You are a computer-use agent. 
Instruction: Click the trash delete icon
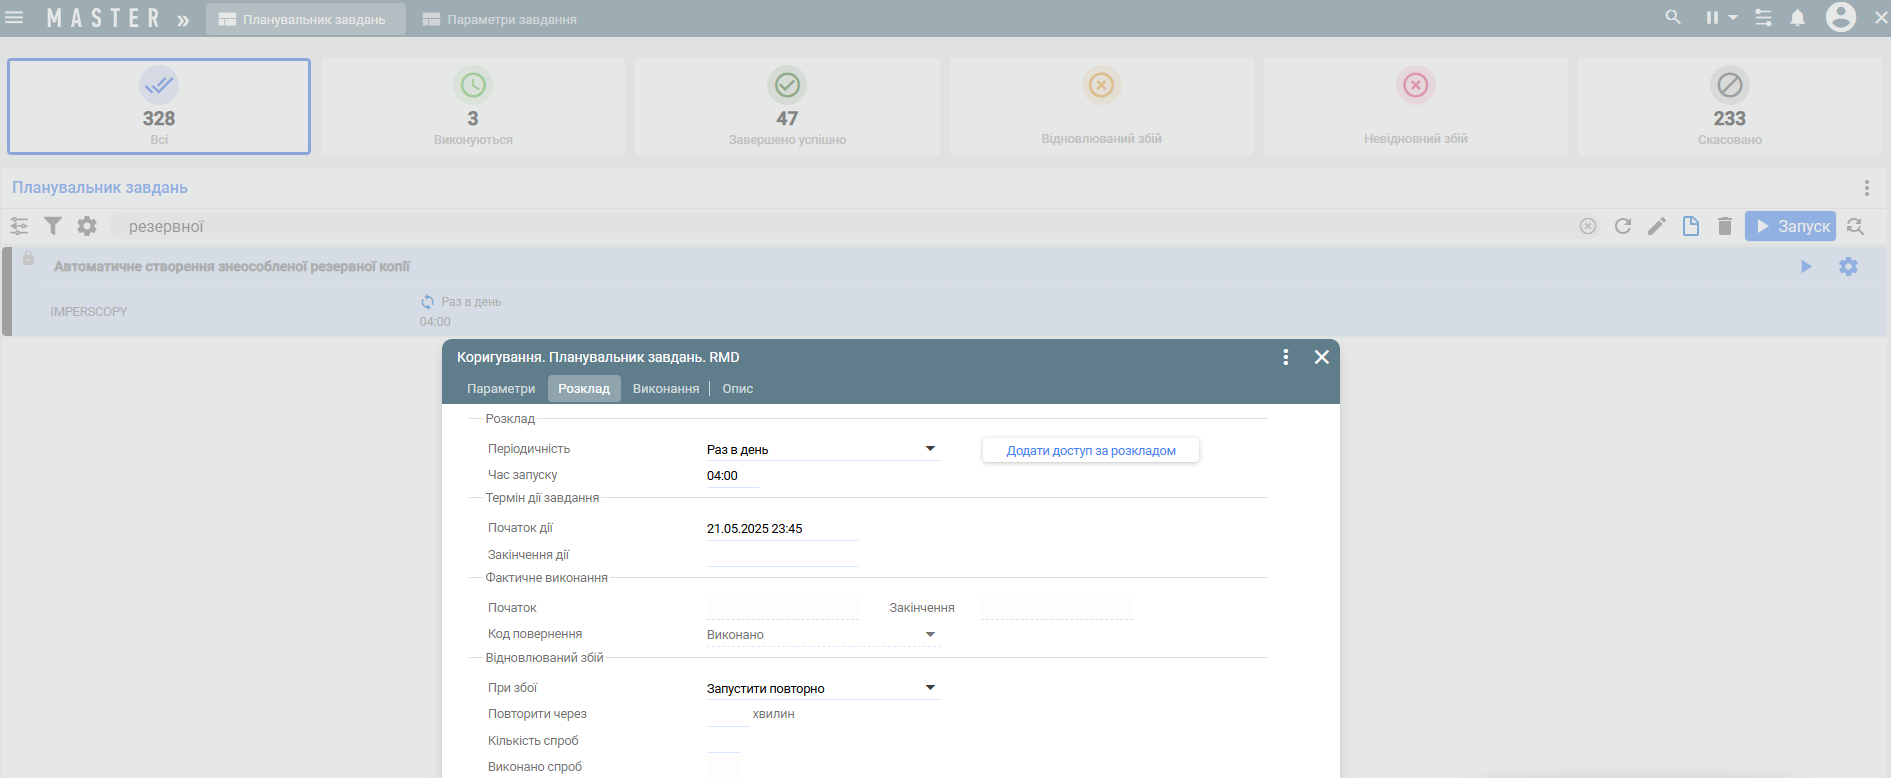(x=1725, y=226)
